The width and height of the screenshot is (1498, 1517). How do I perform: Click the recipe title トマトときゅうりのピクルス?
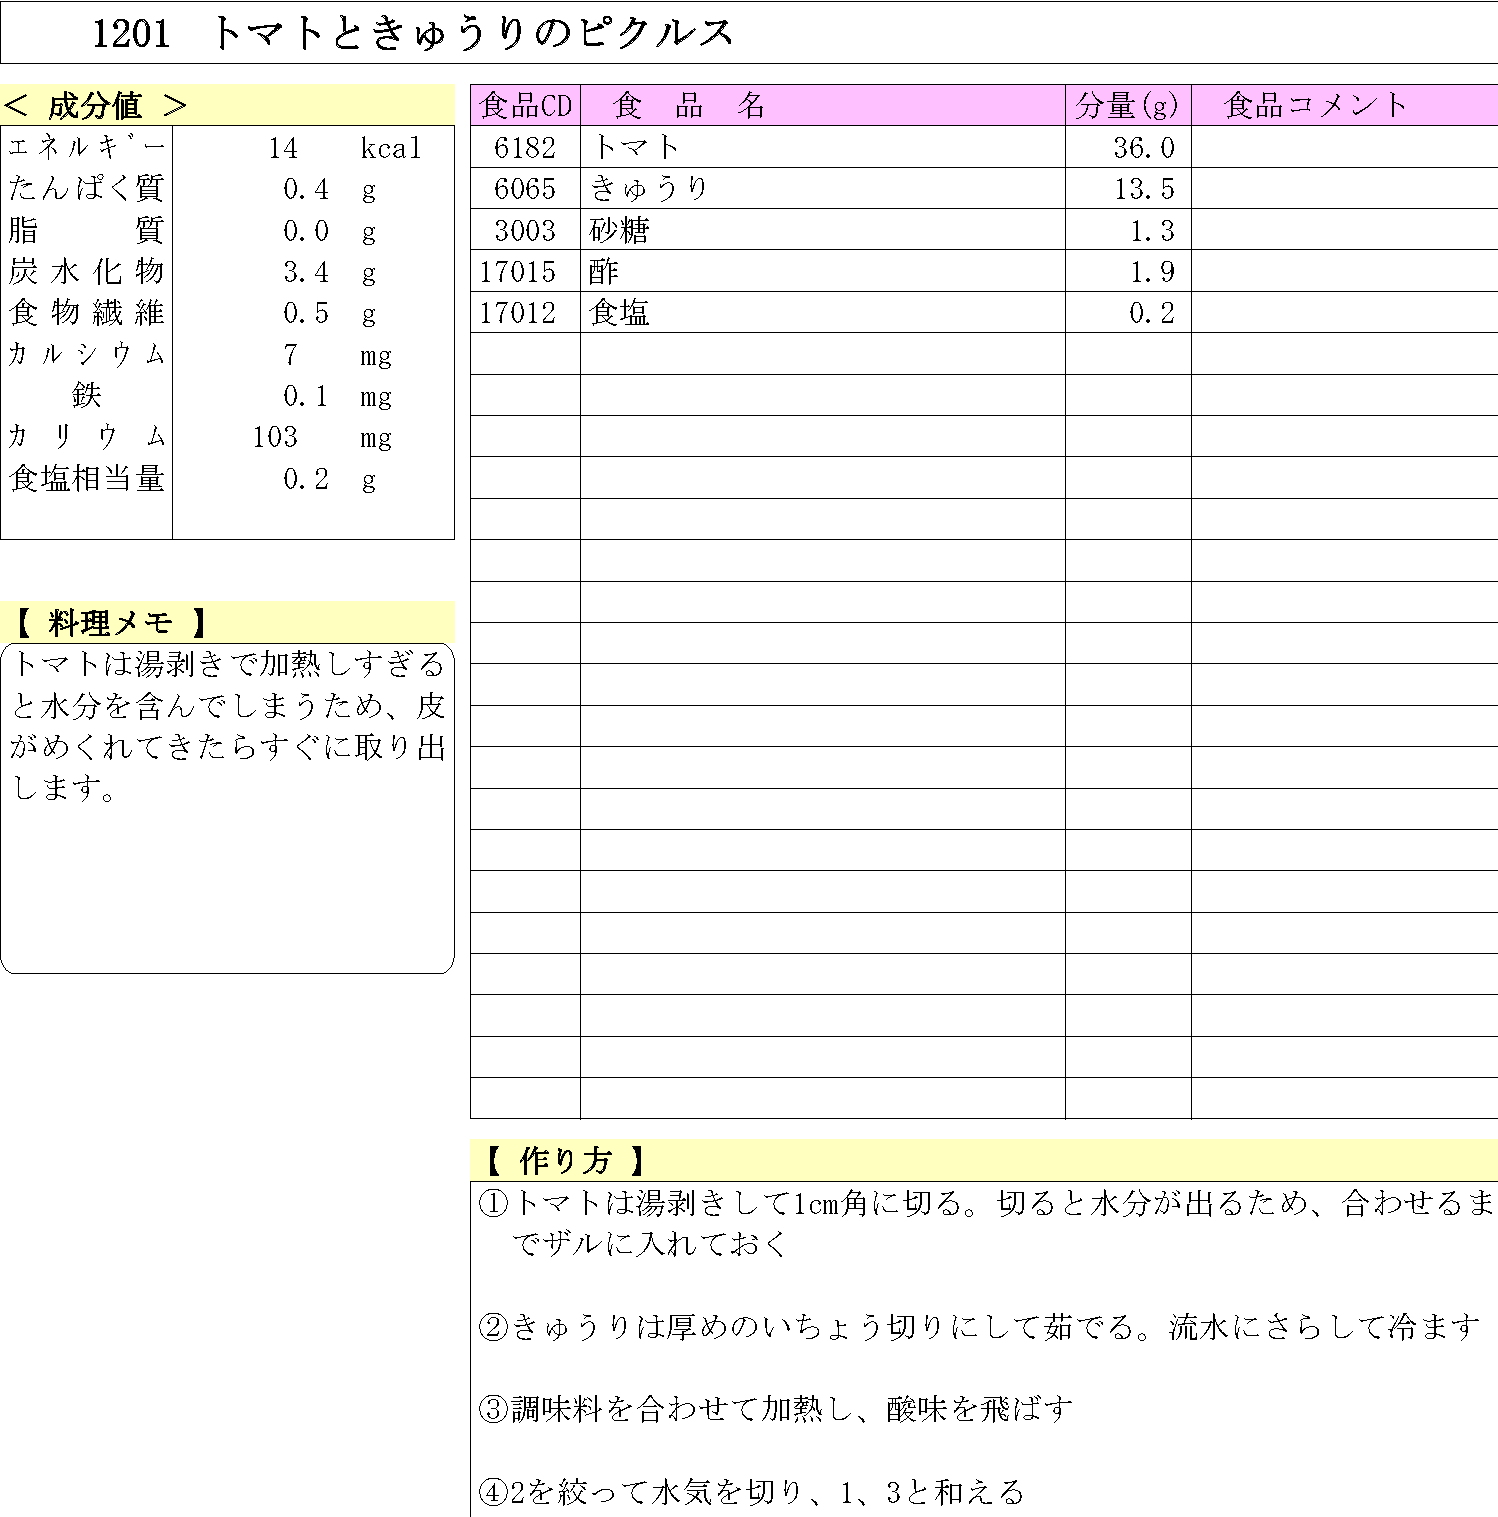pos(472,33)
